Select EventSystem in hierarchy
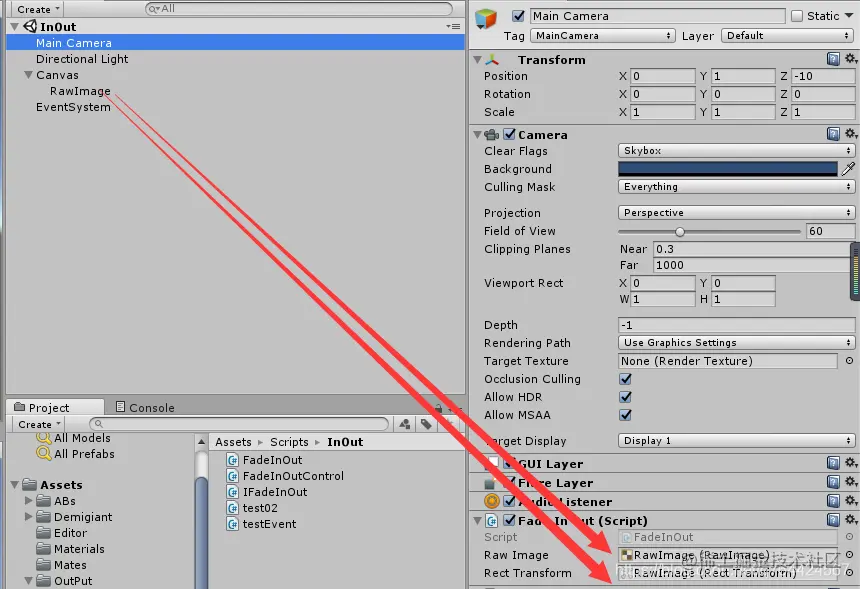 pyautogui.click(x=73, y=107)
